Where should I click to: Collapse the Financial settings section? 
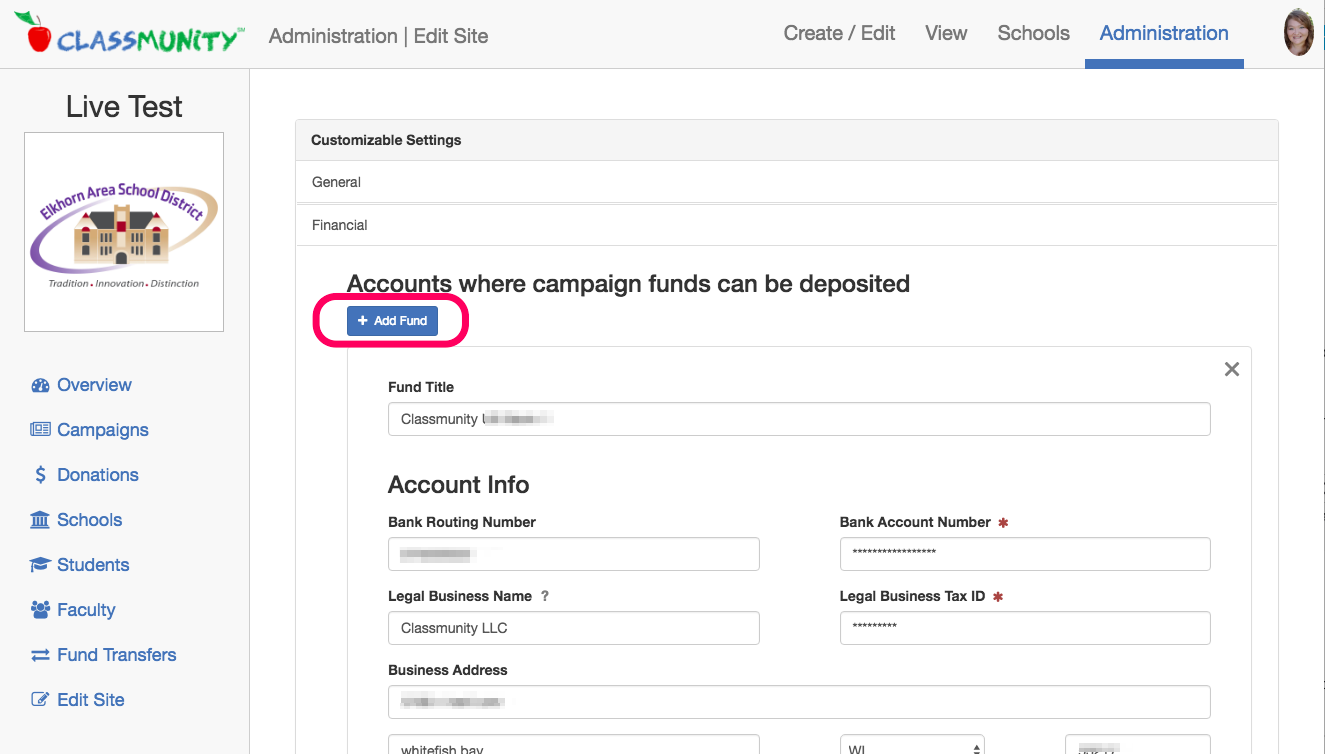339,224
